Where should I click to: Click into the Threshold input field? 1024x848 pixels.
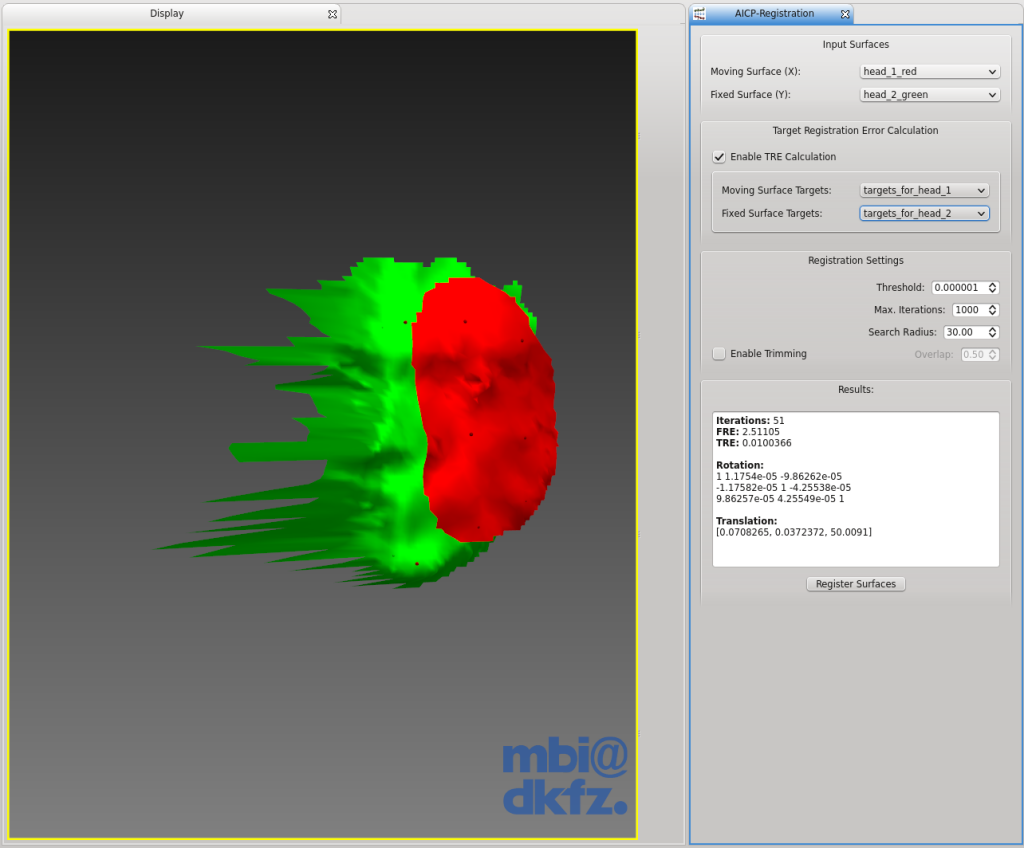[959, 287]
